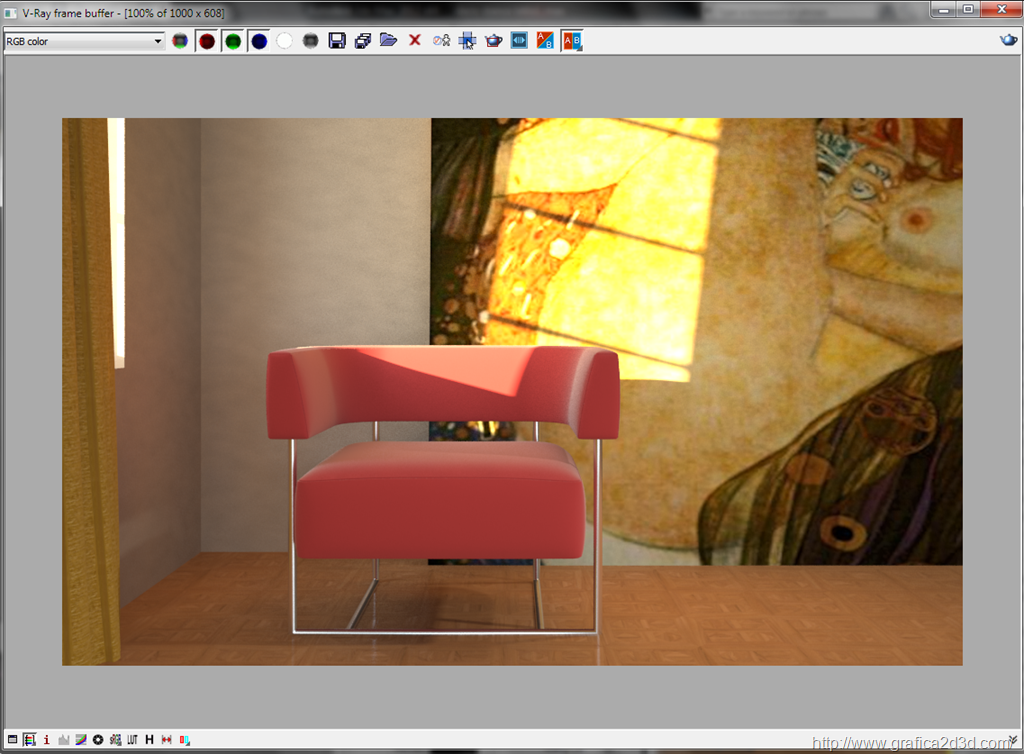Click the red-cyan stereo icon in status bar
The width and height of the screenshot is (1024, 754).
pos(185,740)
